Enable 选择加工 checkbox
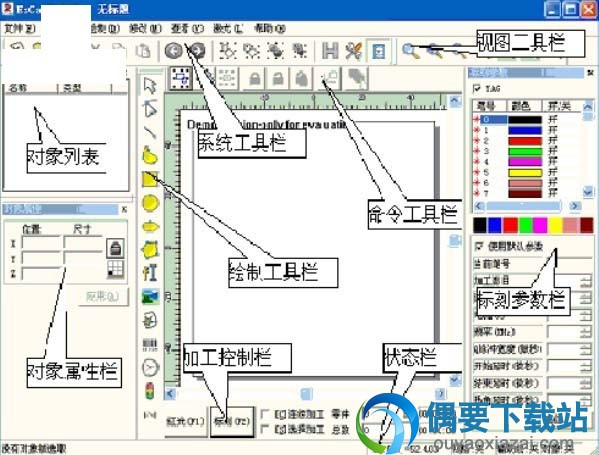 click(264, 429)
